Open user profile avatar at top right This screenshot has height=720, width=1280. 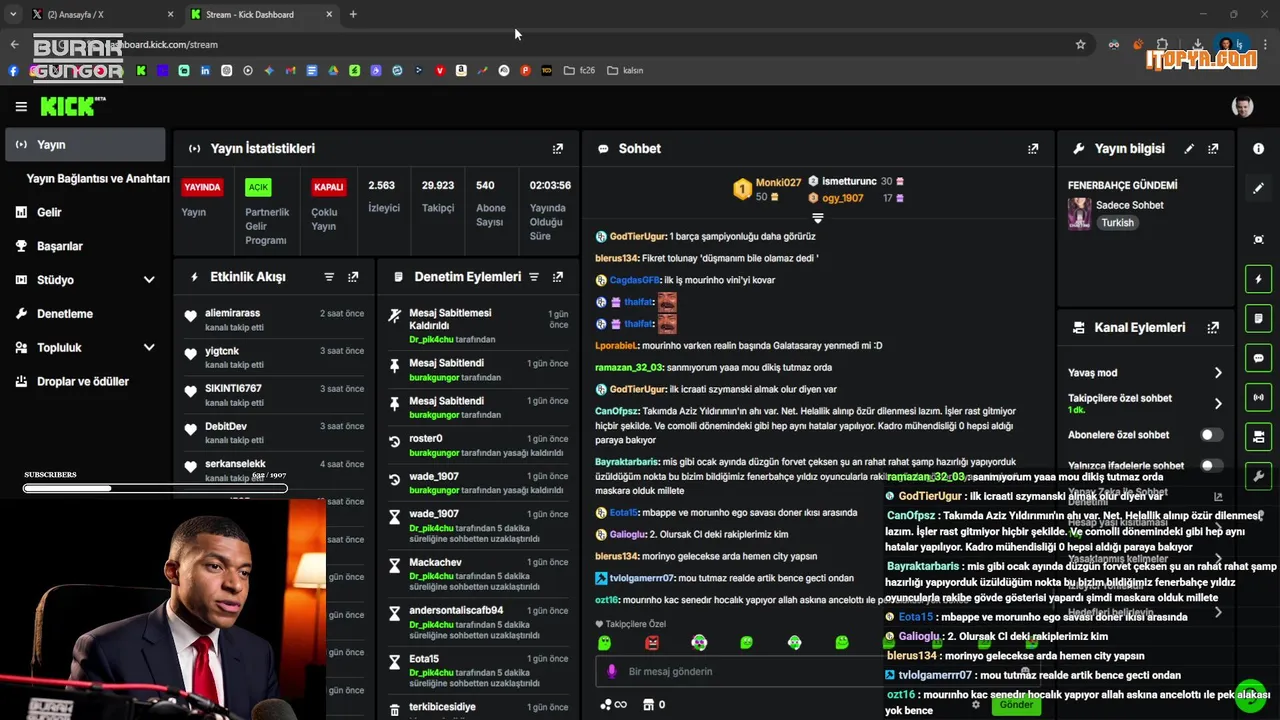(x=1242, y=106)
